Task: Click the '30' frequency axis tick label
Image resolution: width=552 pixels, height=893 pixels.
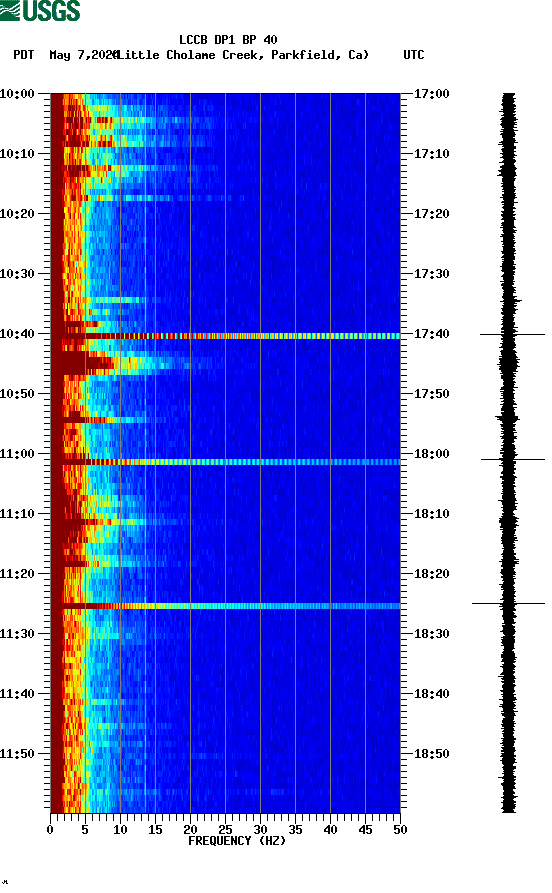Action: click(x=260, y=830)
